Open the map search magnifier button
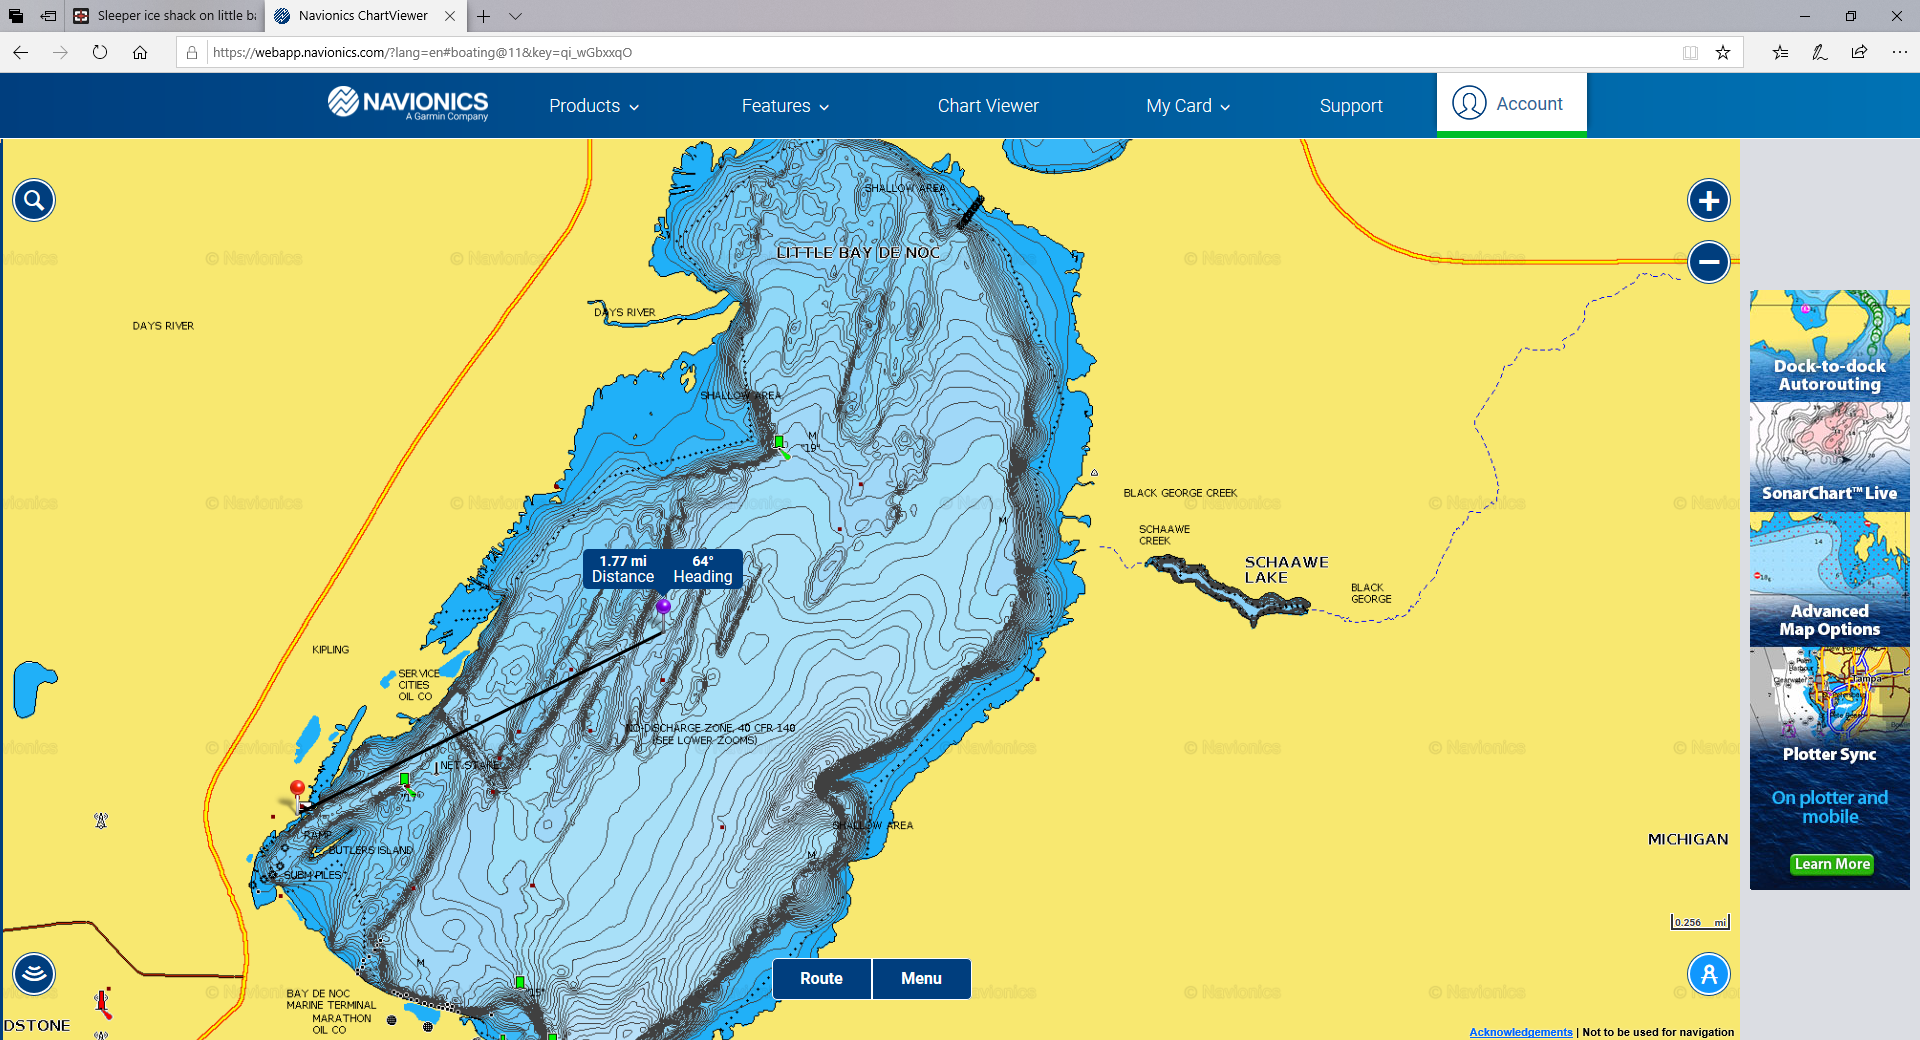This screenshot has width=1920, height=1040. 34,201
